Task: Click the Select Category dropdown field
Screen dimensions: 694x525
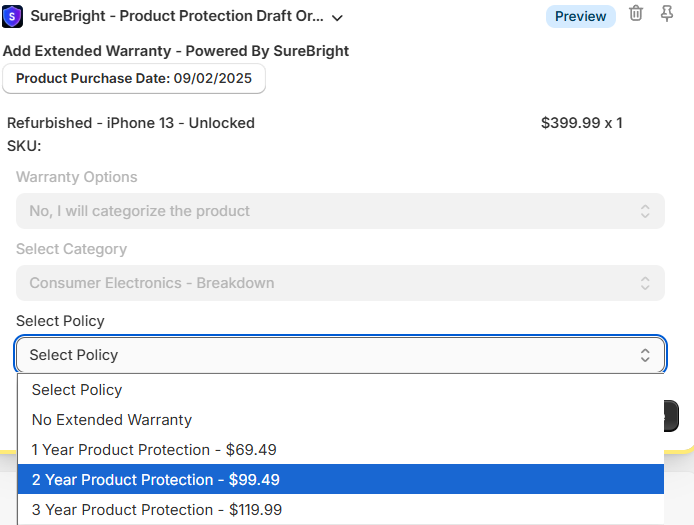Action: point(340,283)
